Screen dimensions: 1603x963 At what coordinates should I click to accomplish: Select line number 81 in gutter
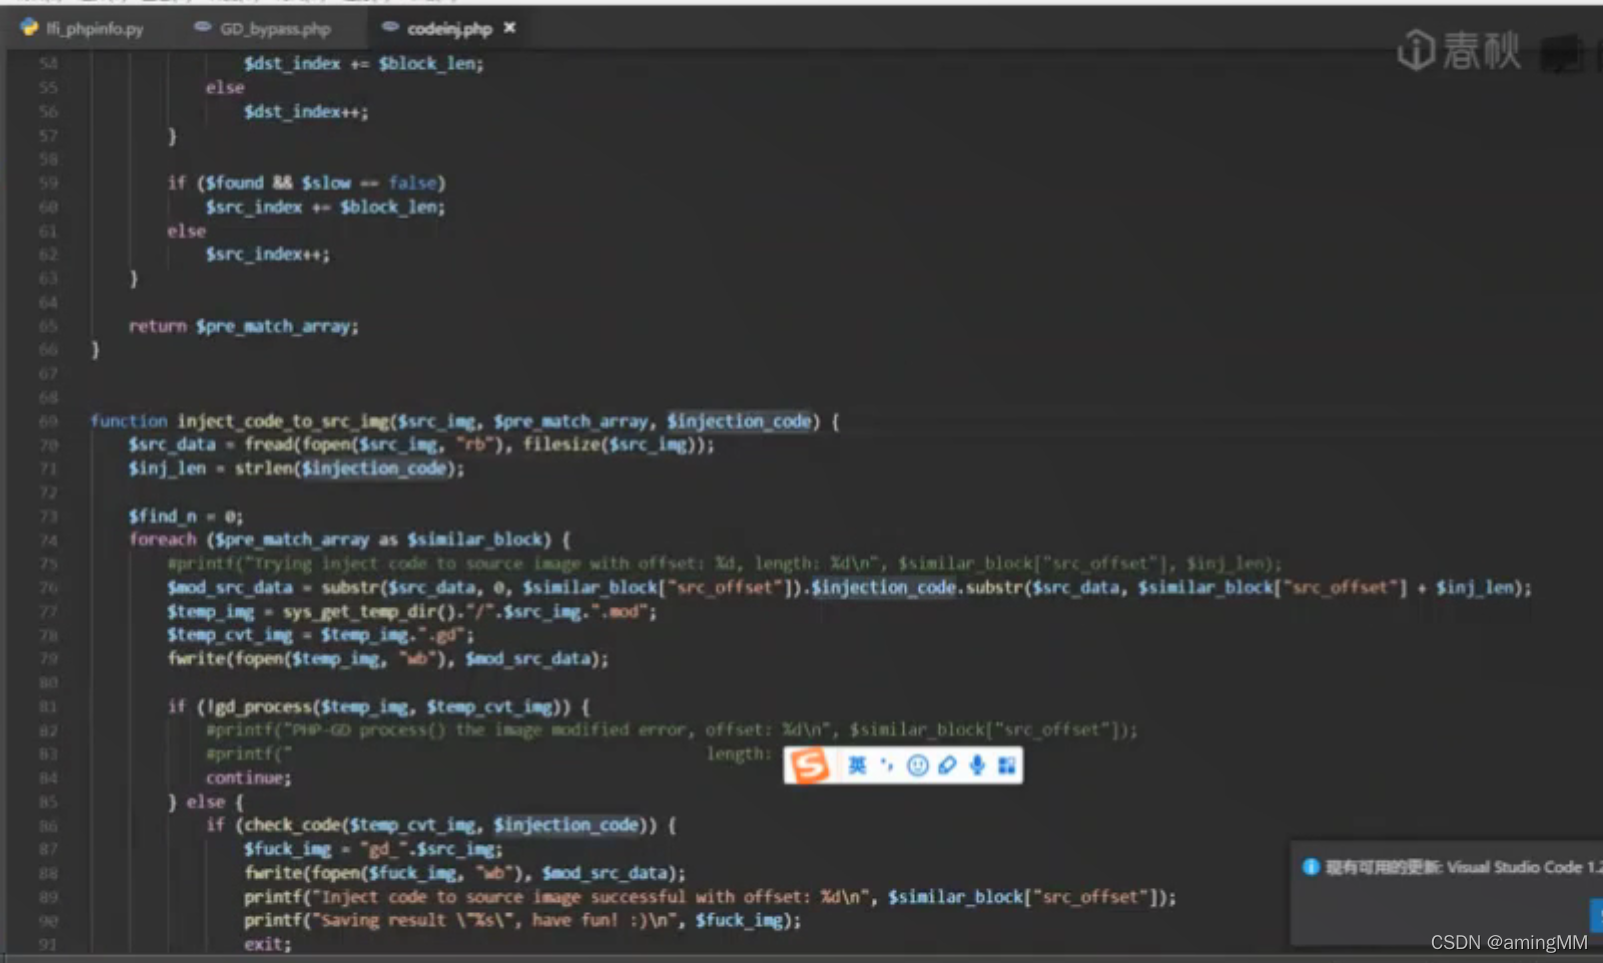48,707
